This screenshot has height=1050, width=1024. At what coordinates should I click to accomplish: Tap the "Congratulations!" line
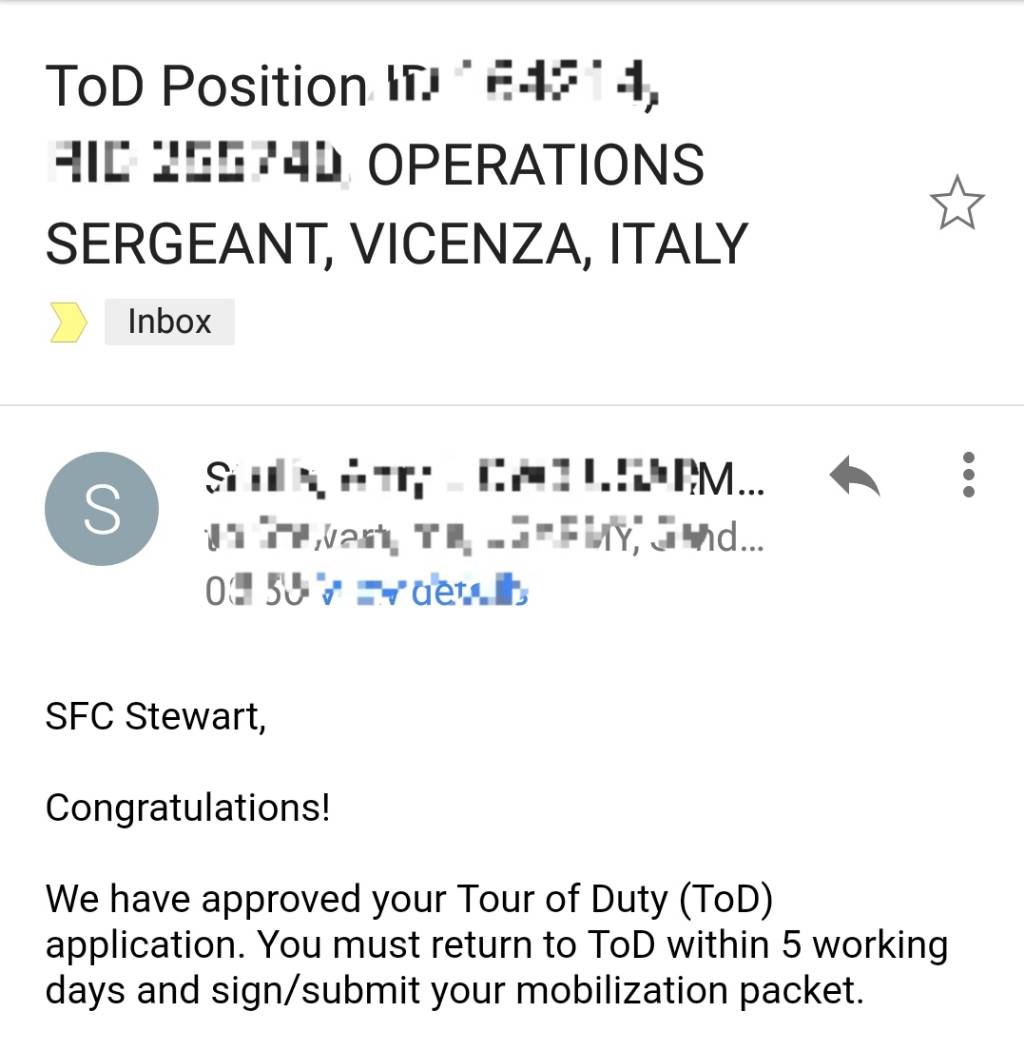pos(187,806)
